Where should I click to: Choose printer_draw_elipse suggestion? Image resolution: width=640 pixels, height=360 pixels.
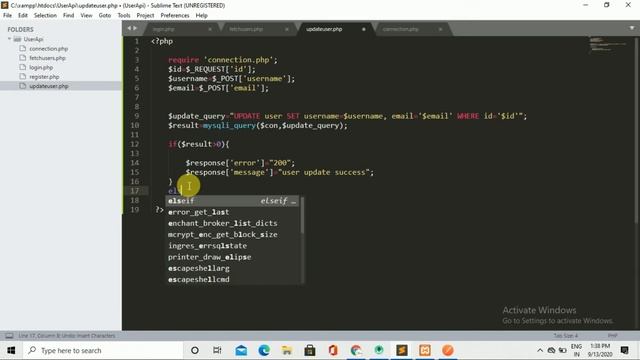[233, 257]
